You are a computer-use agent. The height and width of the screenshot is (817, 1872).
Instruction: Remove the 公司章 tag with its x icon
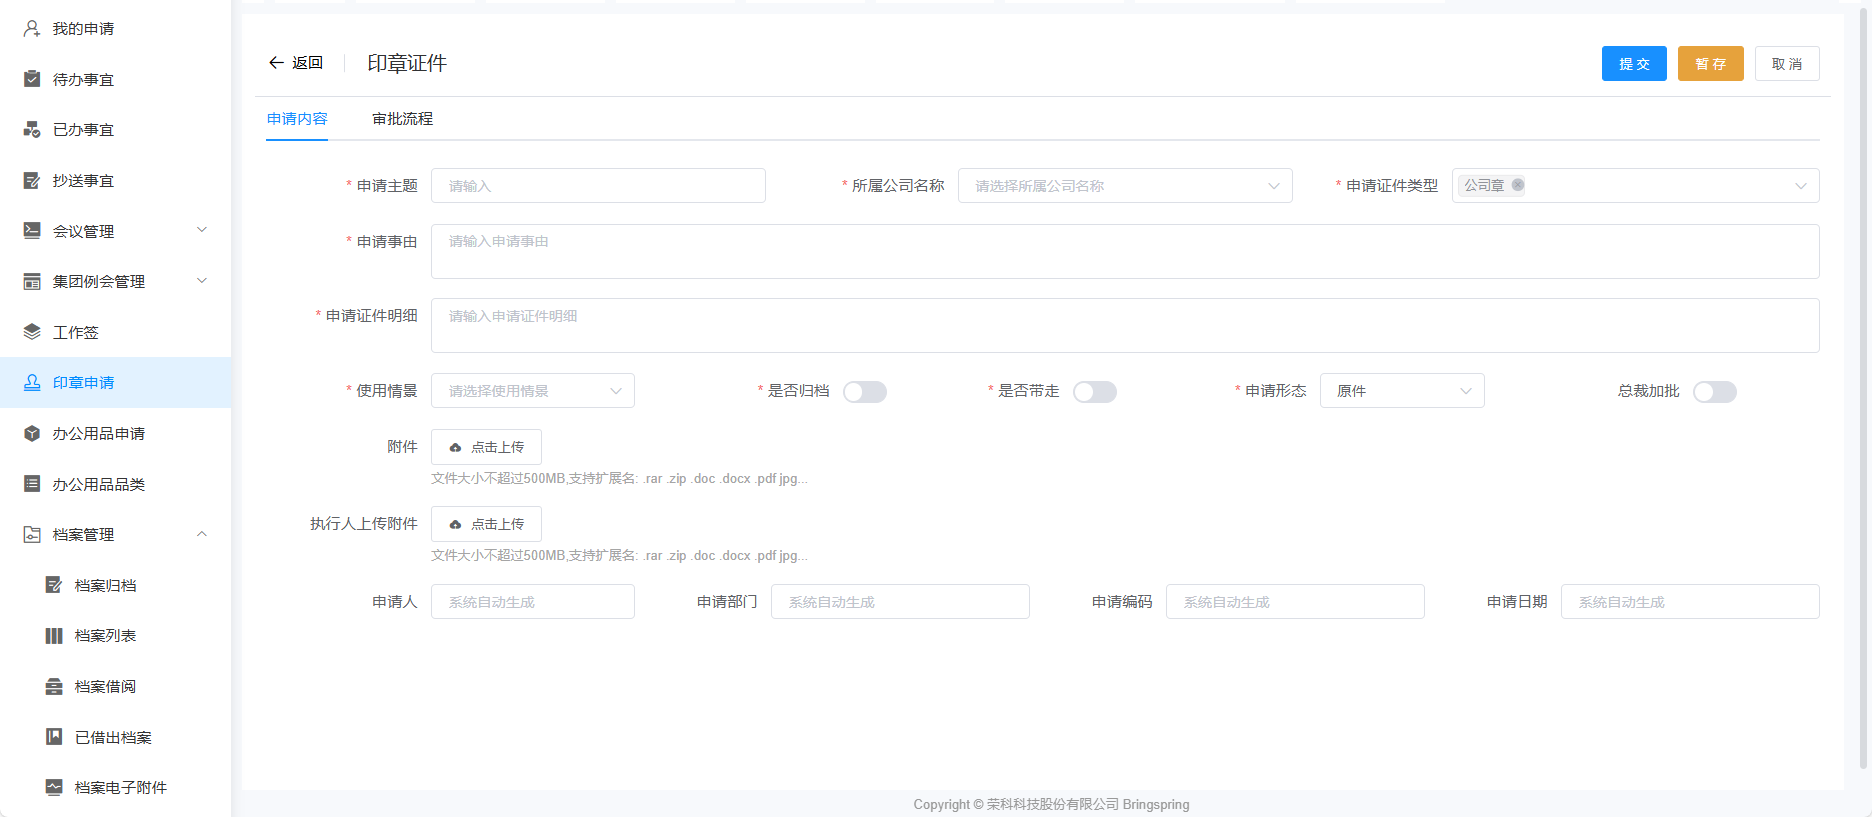click(1518, 185)
